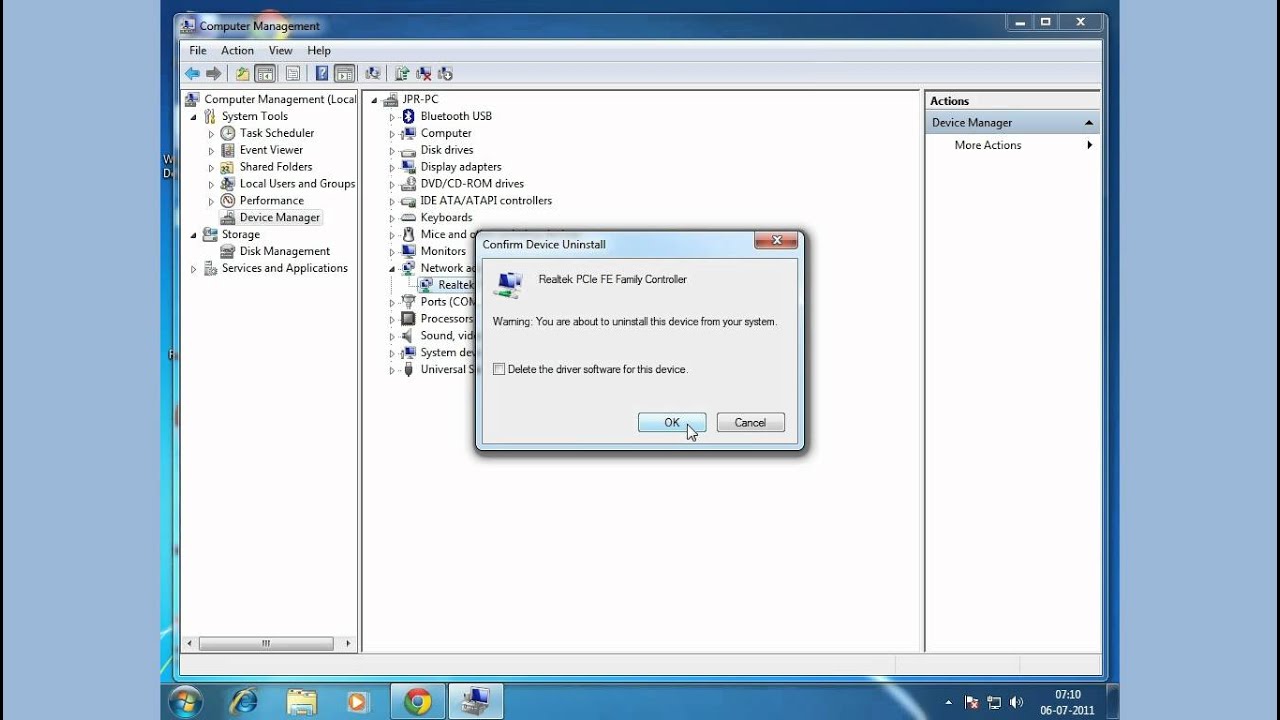
Task: Click the Update Driver Software toolbar icon
Action: [402, 73]
